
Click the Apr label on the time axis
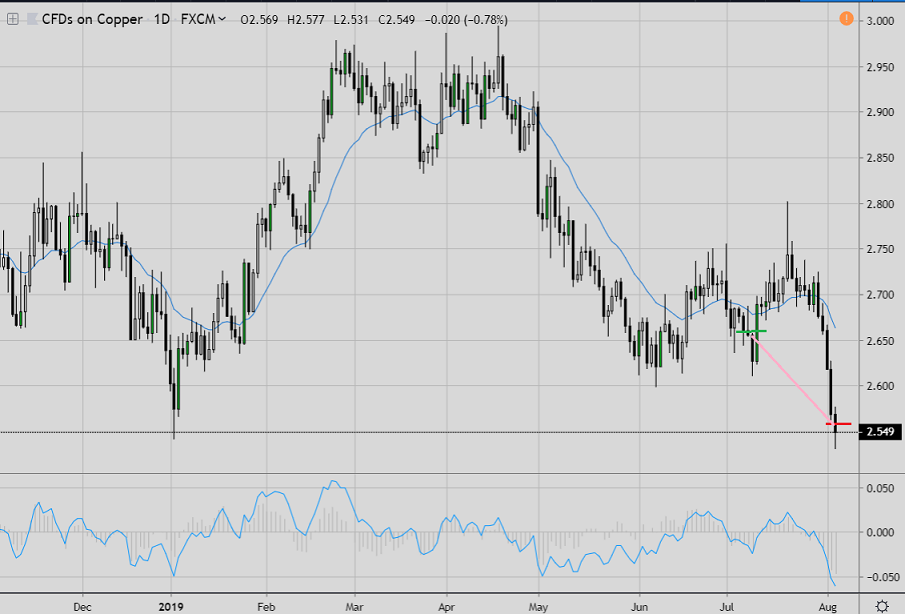point(446,607)
